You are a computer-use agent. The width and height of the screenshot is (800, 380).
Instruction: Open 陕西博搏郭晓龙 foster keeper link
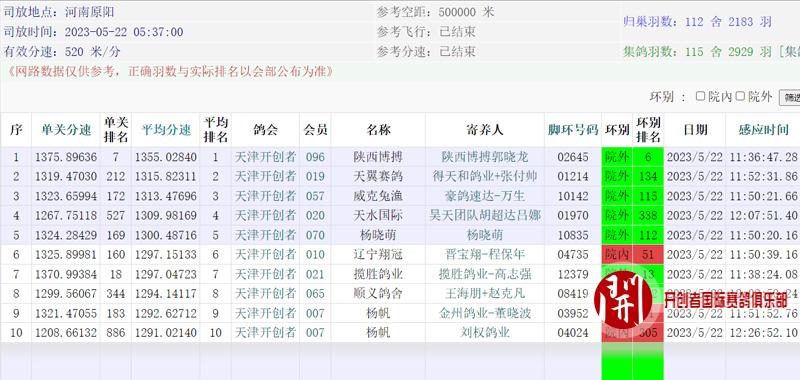[485, 157]
